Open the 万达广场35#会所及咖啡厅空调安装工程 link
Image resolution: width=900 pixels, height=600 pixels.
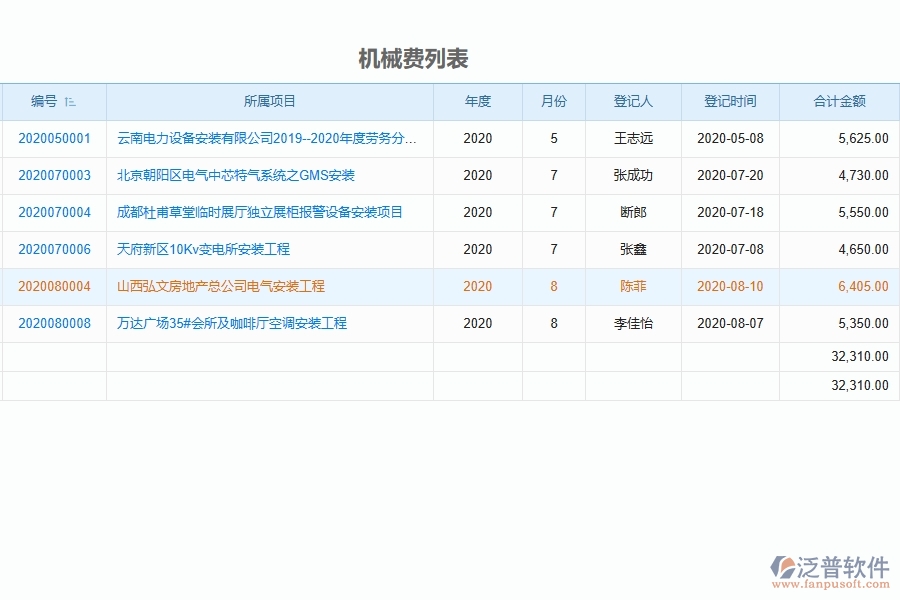point(230,324)
